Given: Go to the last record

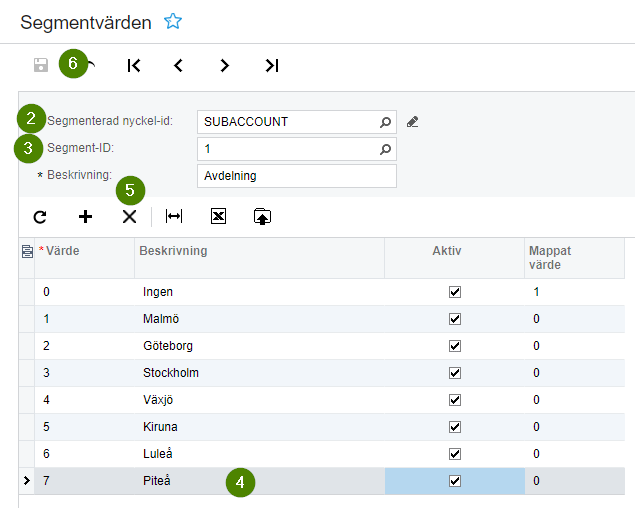Looking at the screenshot, I should (x=271, y=65).
